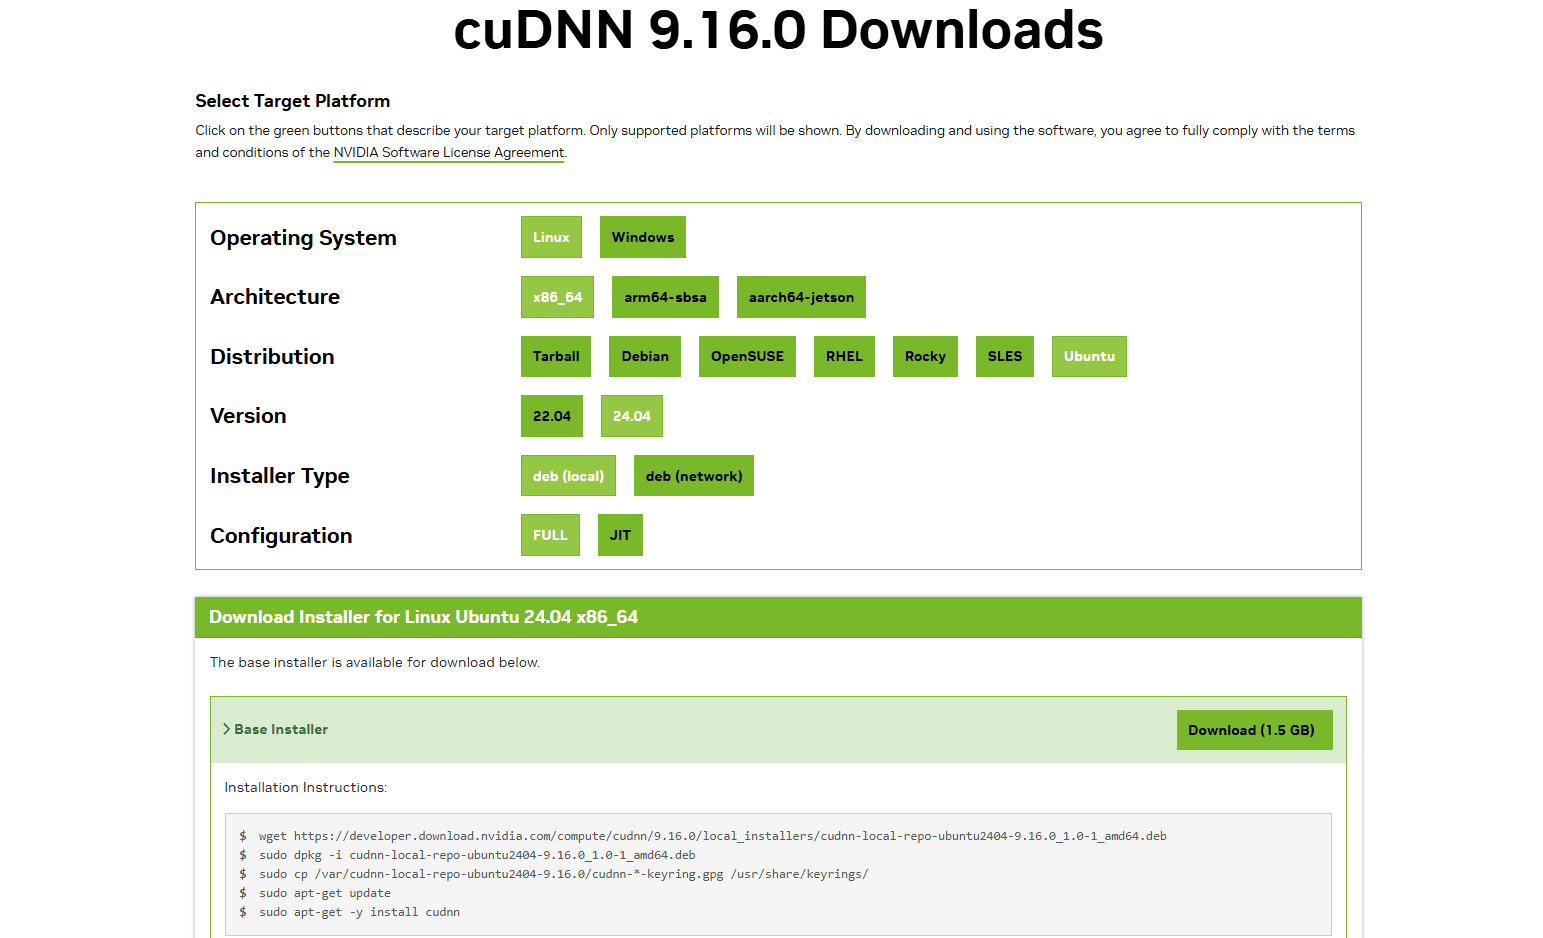Click the apt-get install cudnn line
The image size is (1543, 938).
(x=359, y=912)
